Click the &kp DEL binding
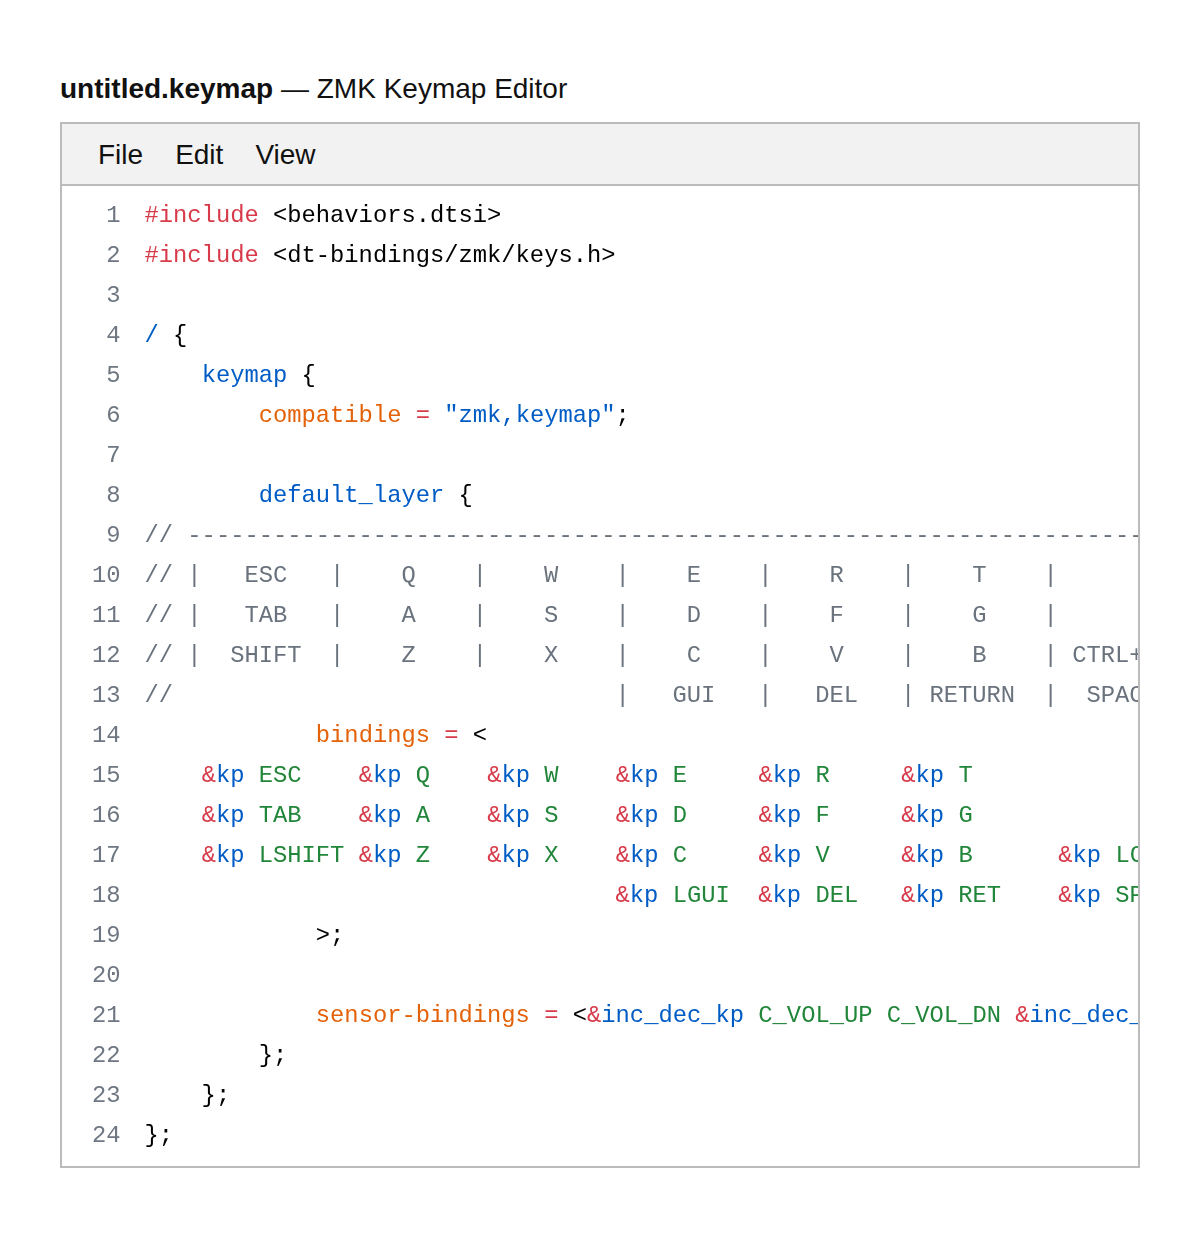Viewport: 1200px width, 1236px height. point(808,895)
